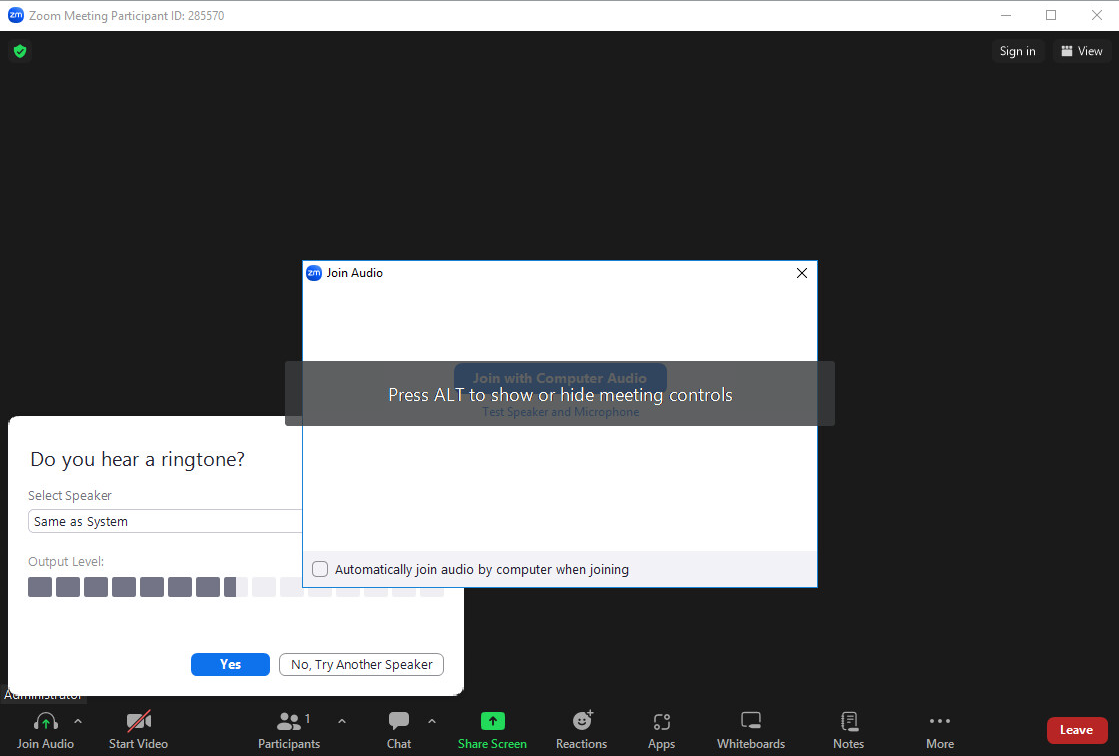Screen dimensions: 1119x756
Task: Leave the meeting using the red button
Action: tap(1076, 730)
